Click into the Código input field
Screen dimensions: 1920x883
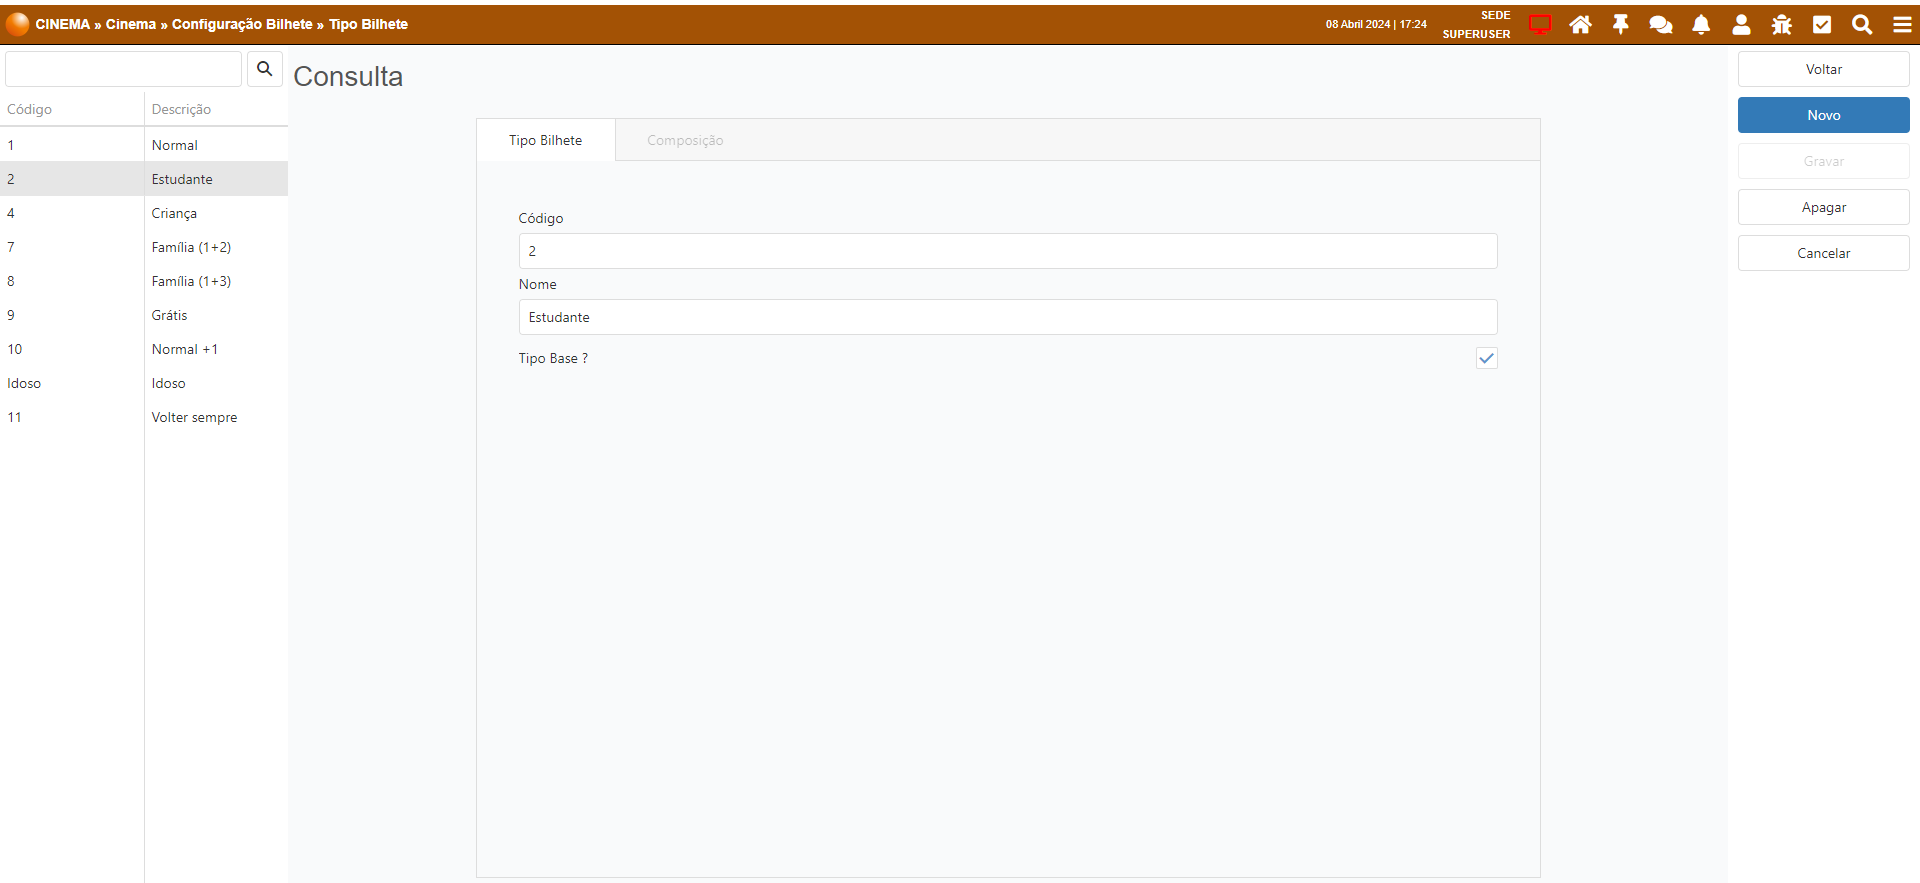click(x=1008, y=251)
